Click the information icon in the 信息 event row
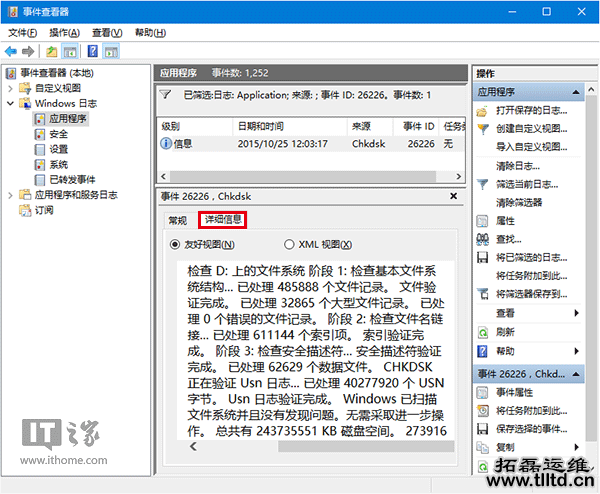600x494 pixels. click(166, 143)
